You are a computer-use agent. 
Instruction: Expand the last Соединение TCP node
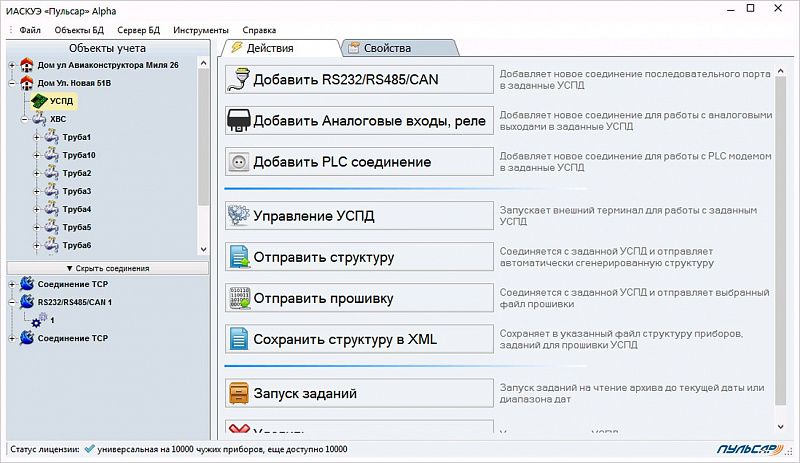(12, 338)
